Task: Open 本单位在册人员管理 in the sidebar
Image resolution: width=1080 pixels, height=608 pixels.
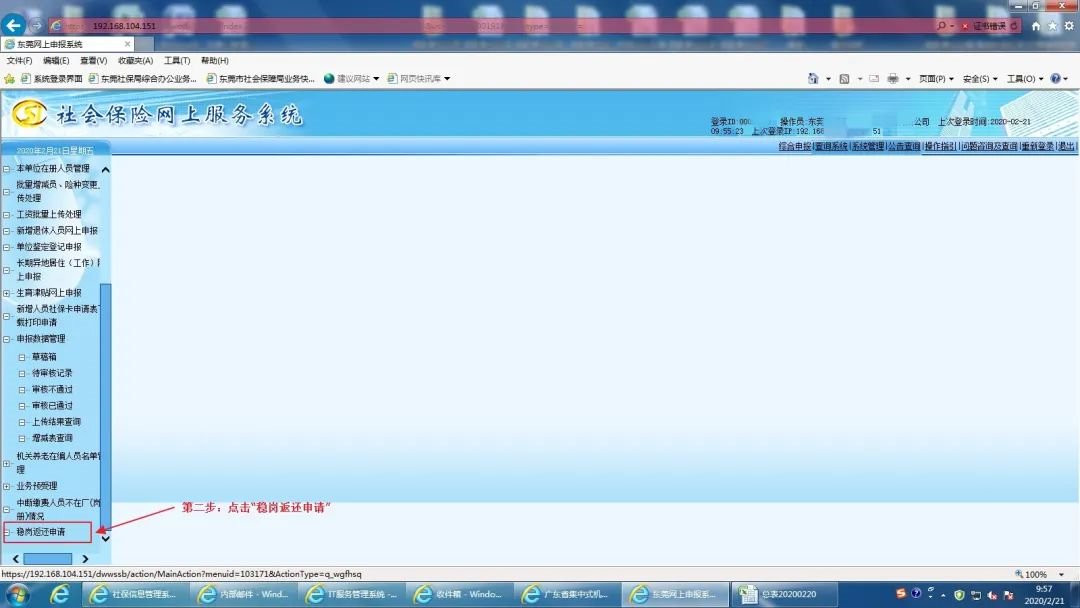Action: pyautogui.click(x=53, y=169)
